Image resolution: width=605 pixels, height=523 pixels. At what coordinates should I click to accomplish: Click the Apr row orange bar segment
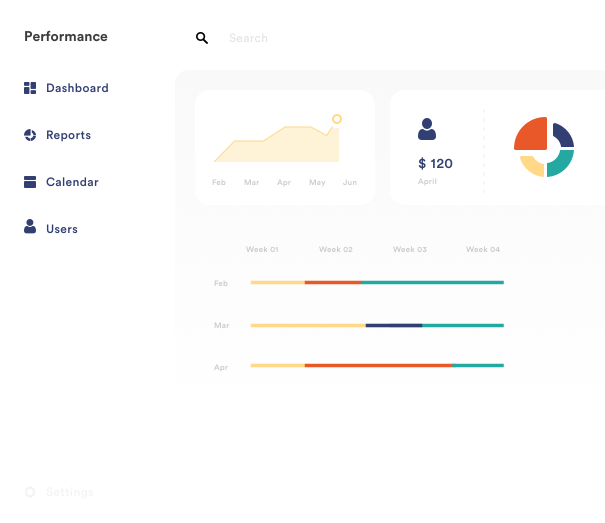point(379,366)
